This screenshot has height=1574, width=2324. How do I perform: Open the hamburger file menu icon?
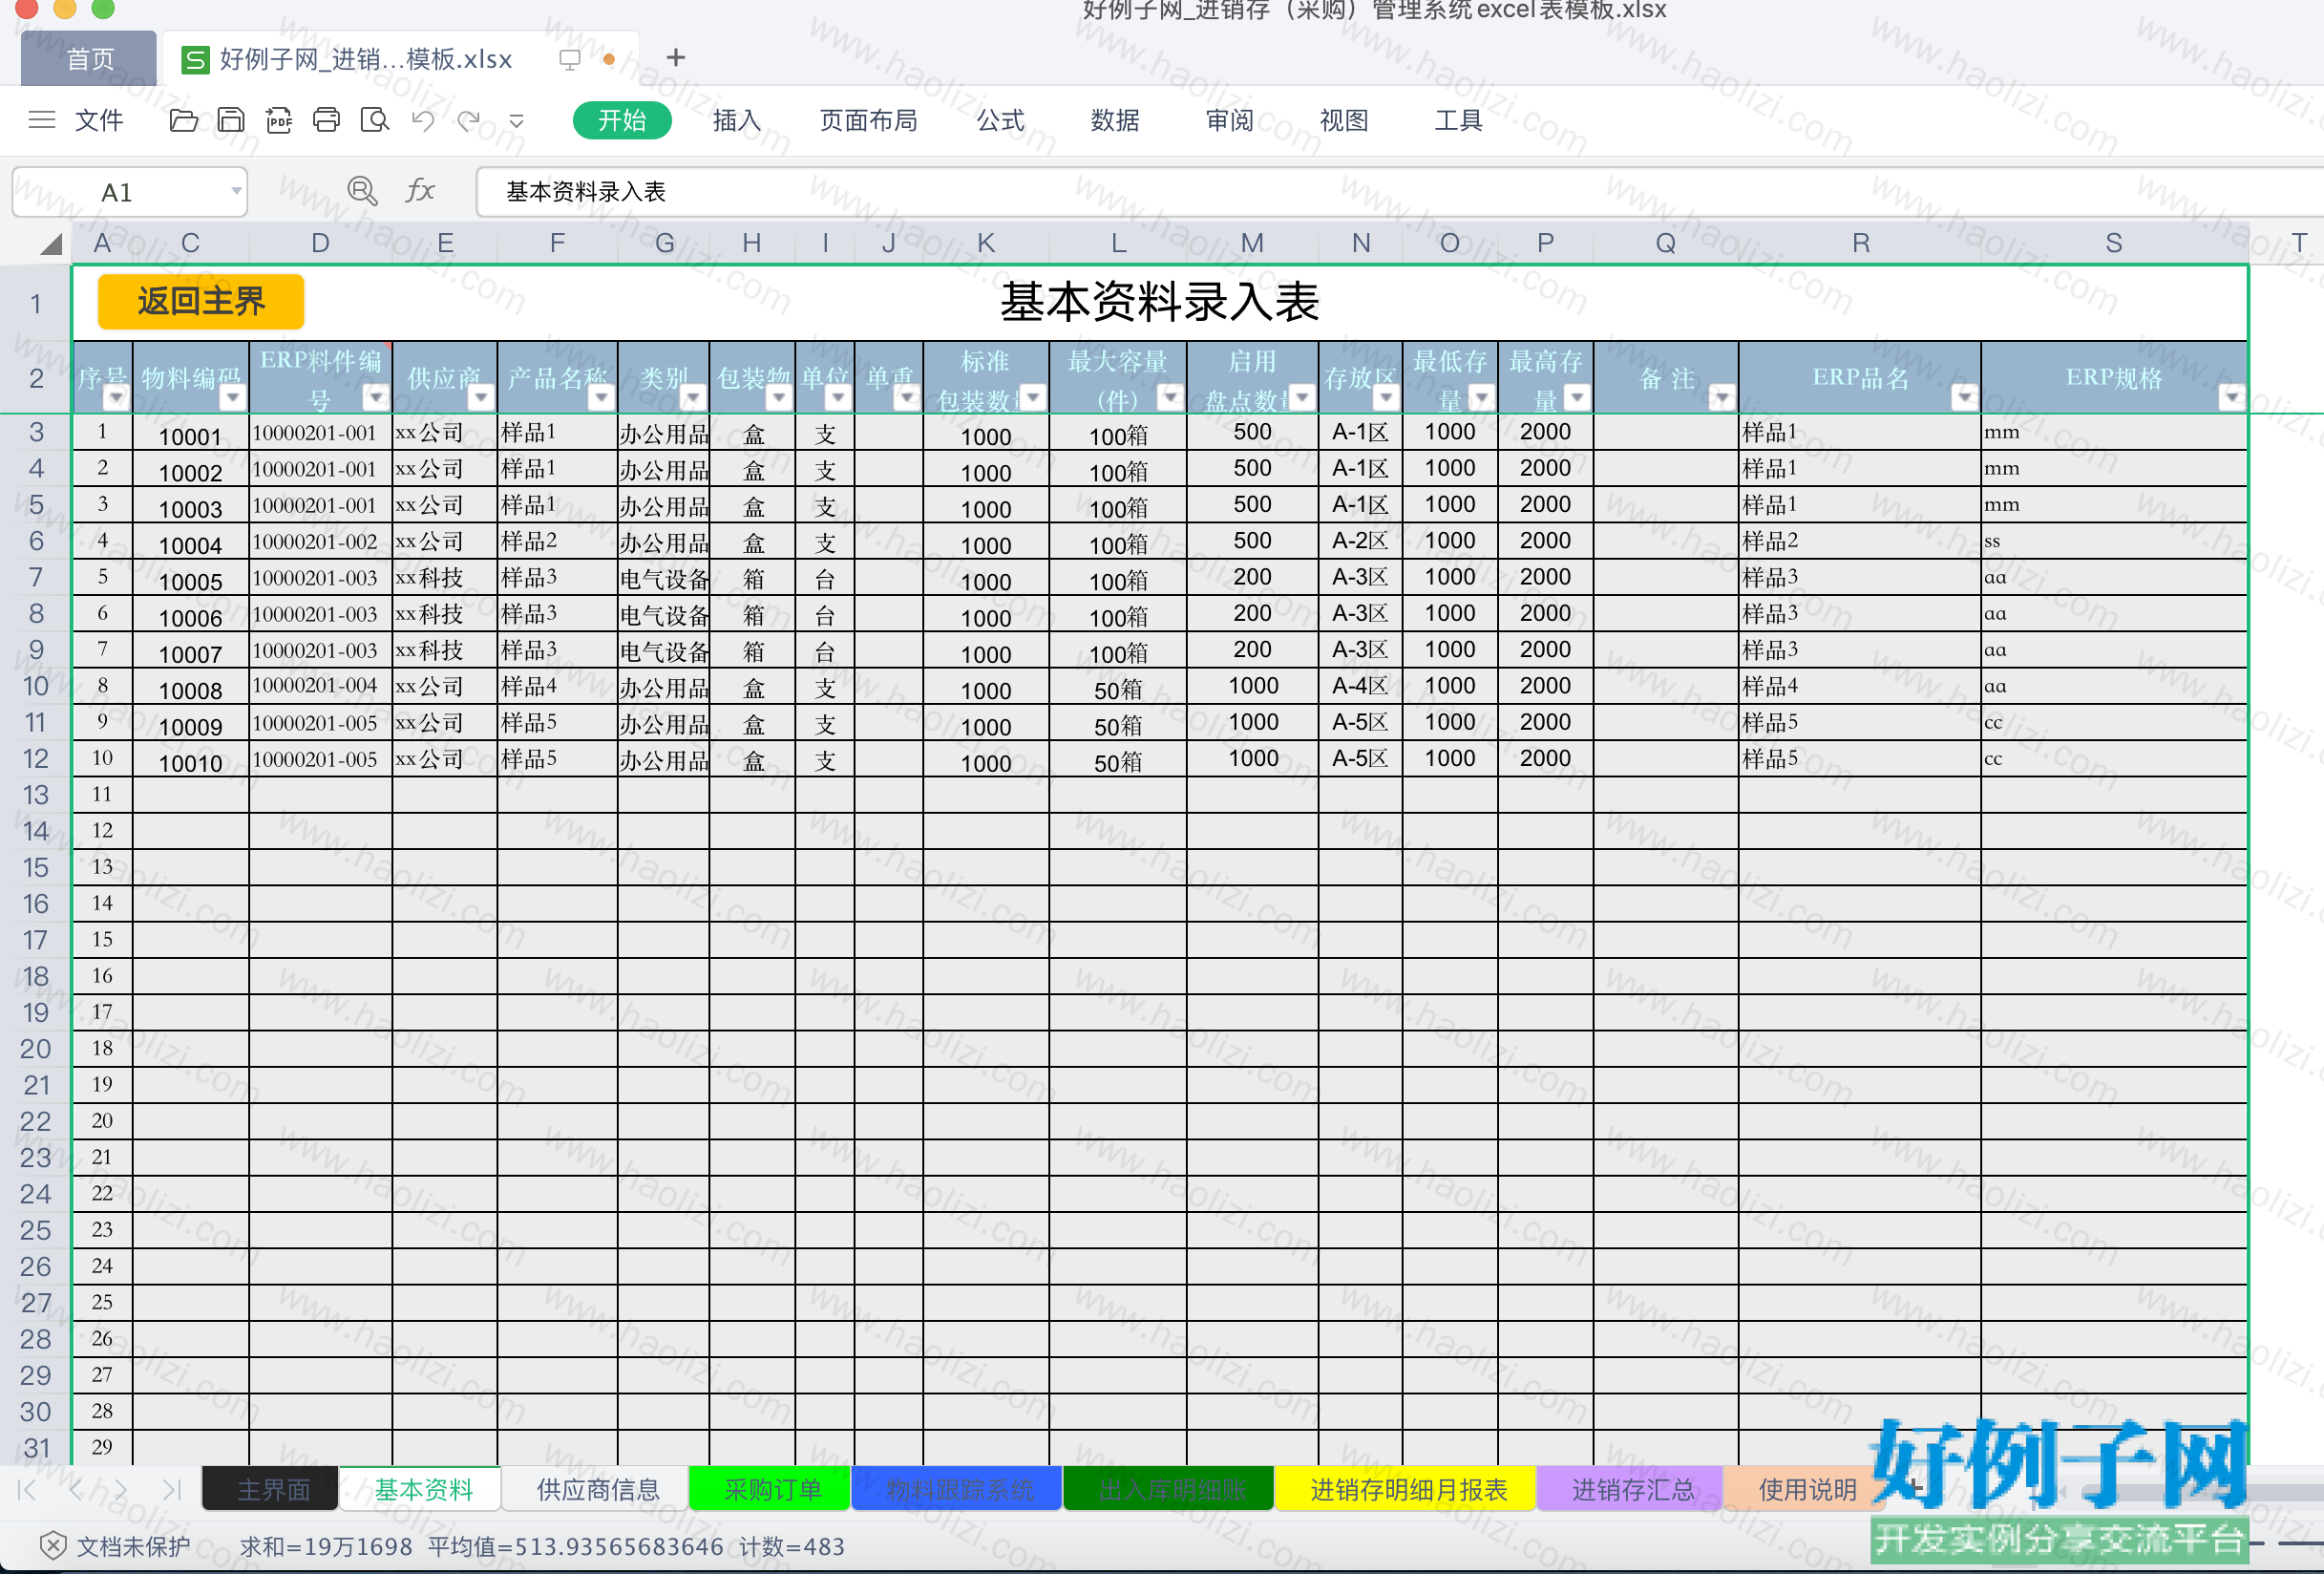click(41, 120)
